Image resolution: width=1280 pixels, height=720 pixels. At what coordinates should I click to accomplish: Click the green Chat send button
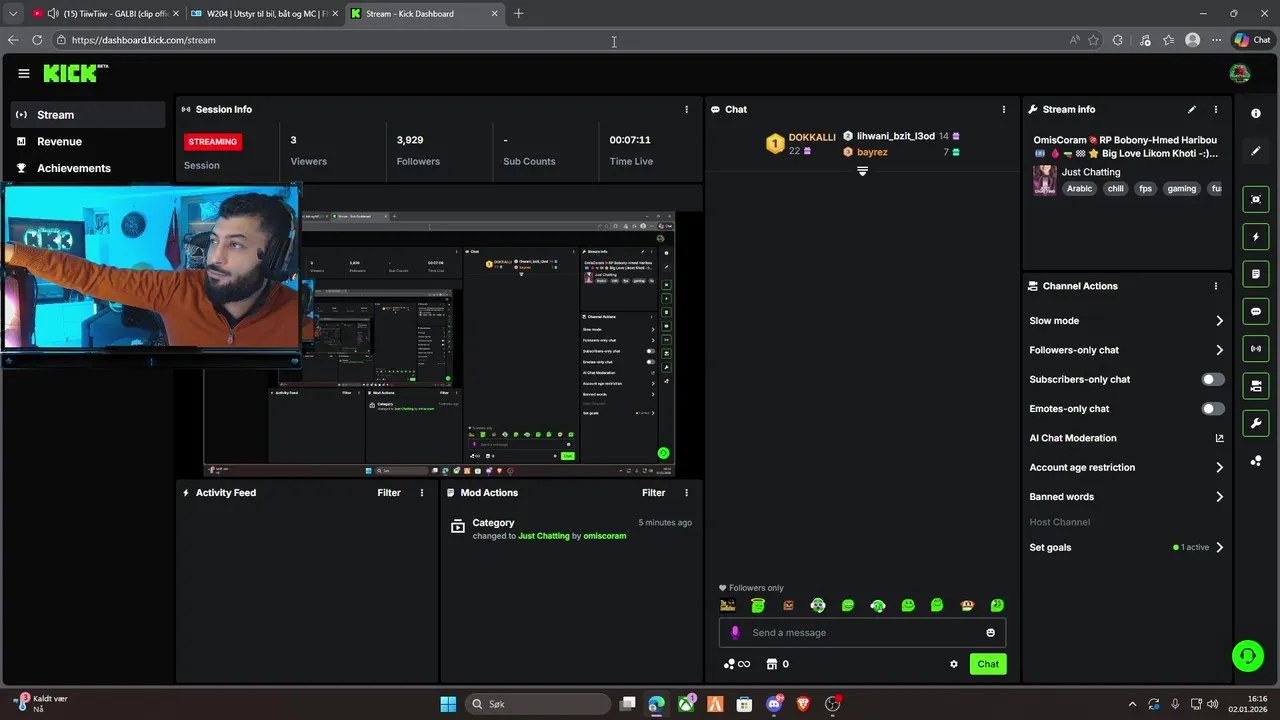tap(988, 664)
